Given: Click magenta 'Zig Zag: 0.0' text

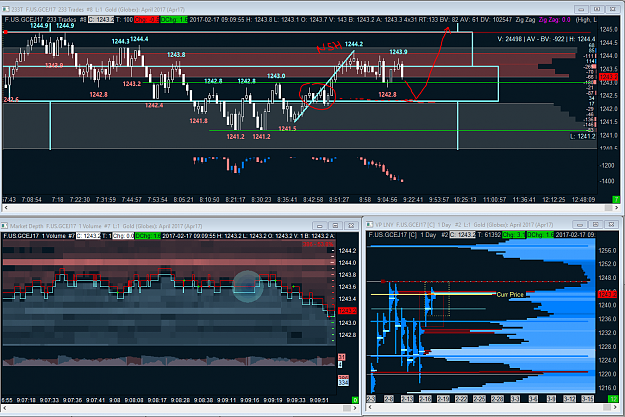Looking at the screenshot, I should tap(554, 20).
